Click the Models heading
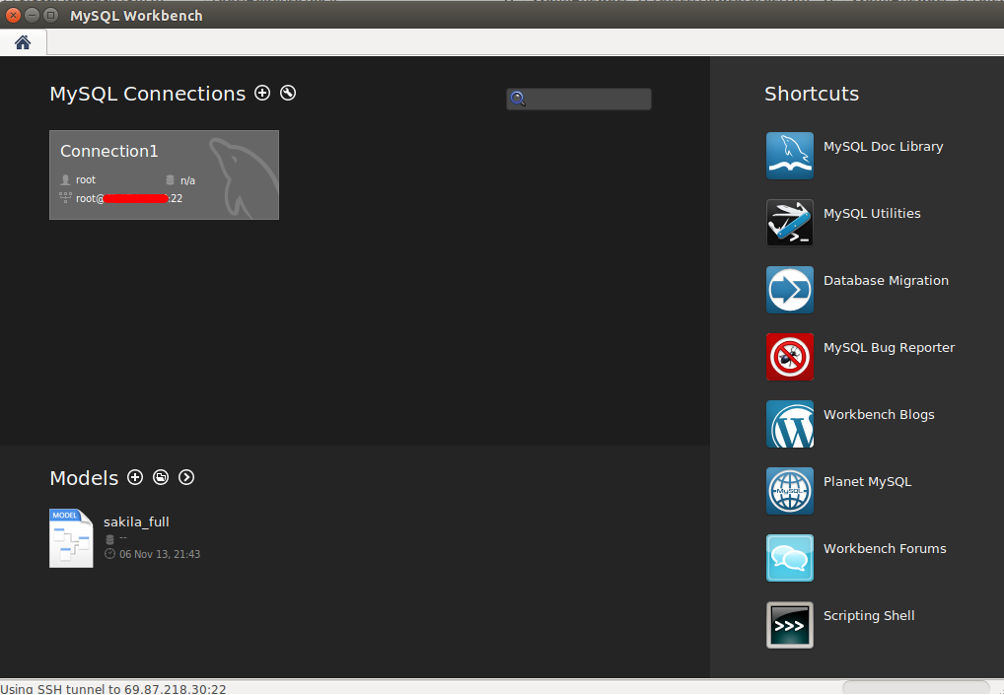 (x=84, y=478)
